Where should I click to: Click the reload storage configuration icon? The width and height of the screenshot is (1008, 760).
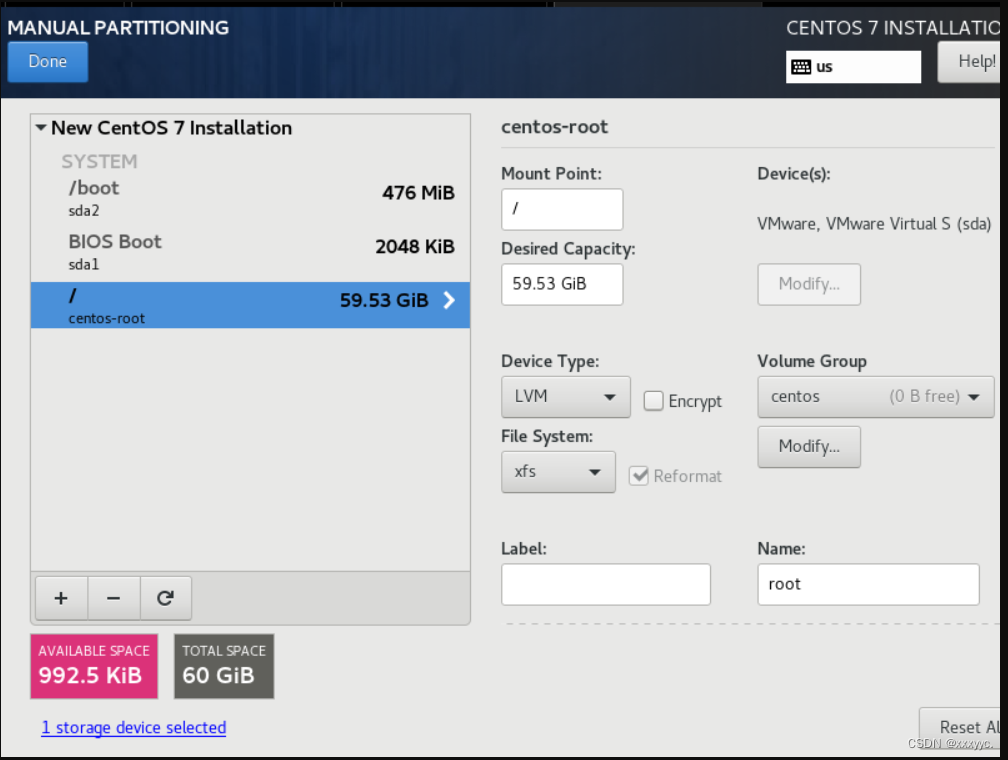[x=165, y=598]
